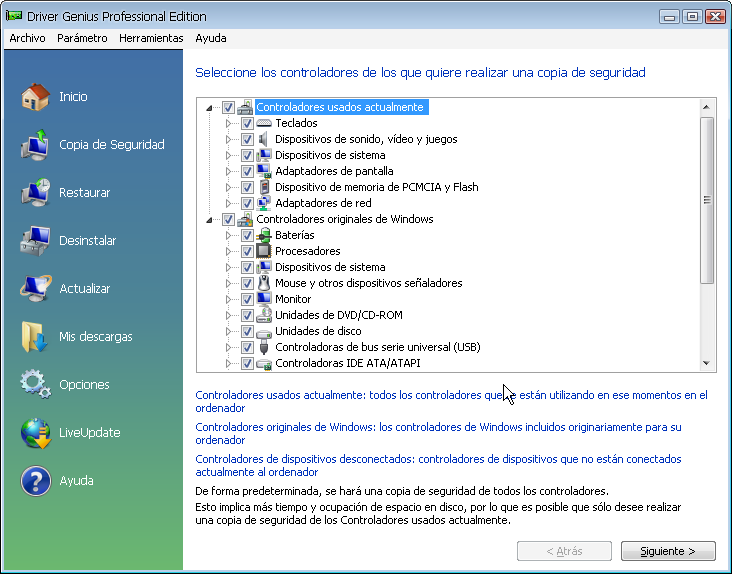Open the Ayuda question mark icon
The width and height of the screenshot is (732, 574).
35,481
